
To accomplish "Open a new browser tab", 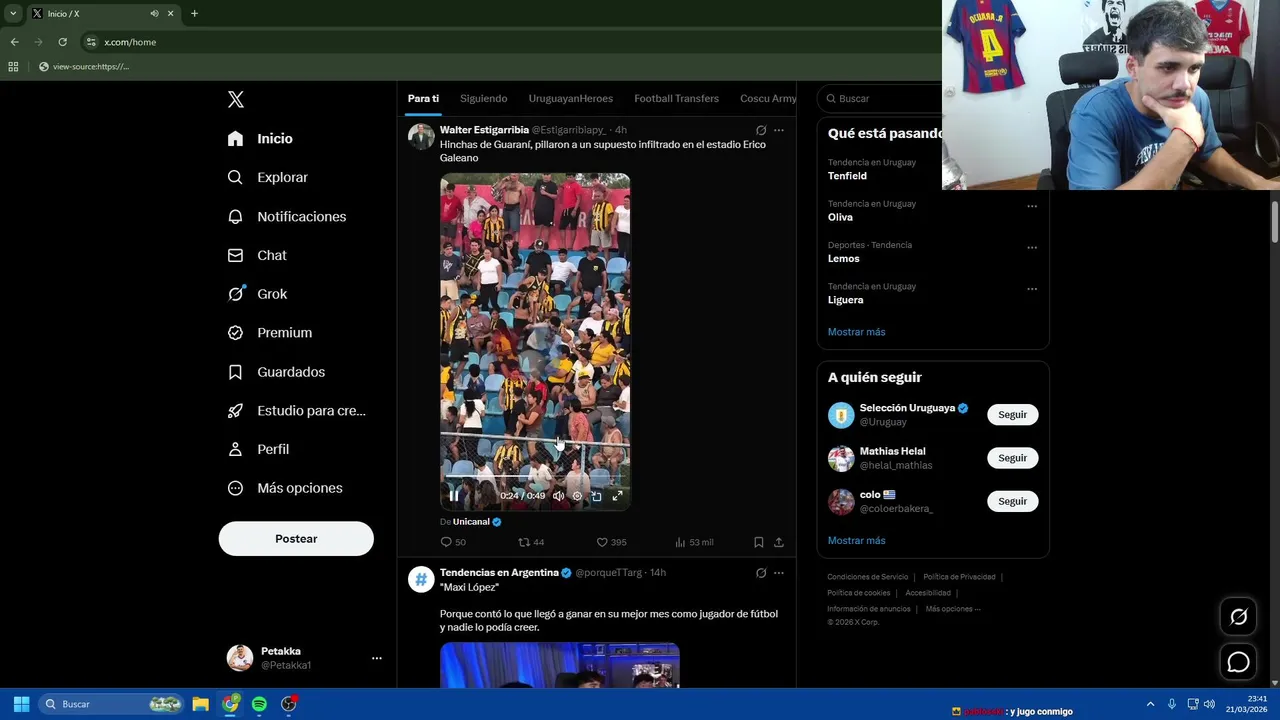I will pos(194,13).
